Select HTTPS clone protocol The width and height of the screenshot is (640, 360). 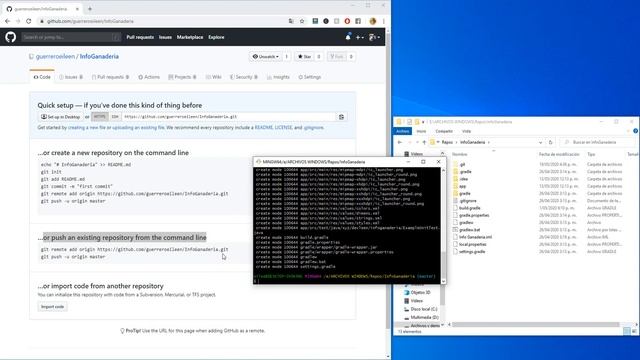pos(100,117)
